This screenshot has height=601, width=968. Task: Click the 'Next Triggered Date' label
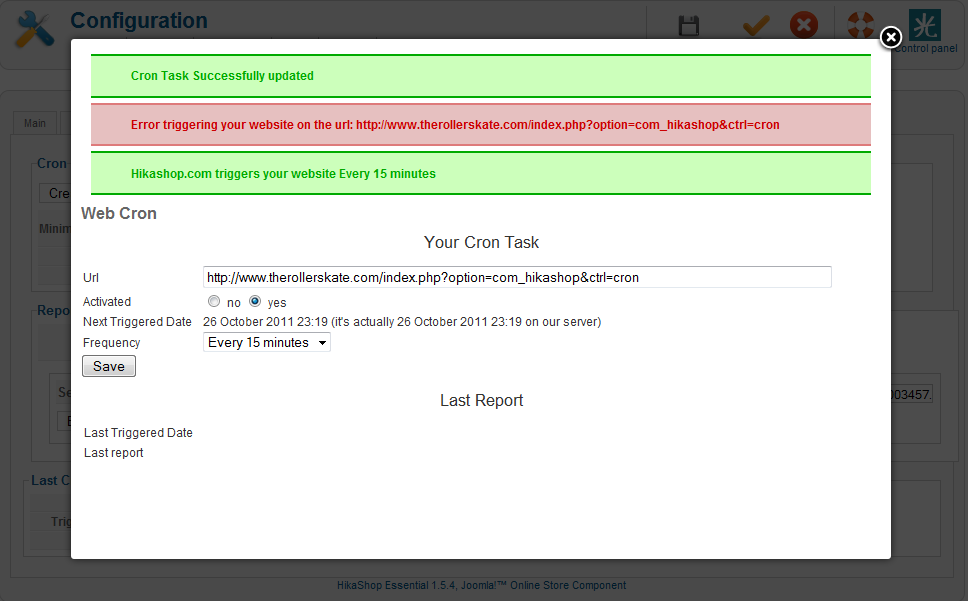(x=137, y=322)
